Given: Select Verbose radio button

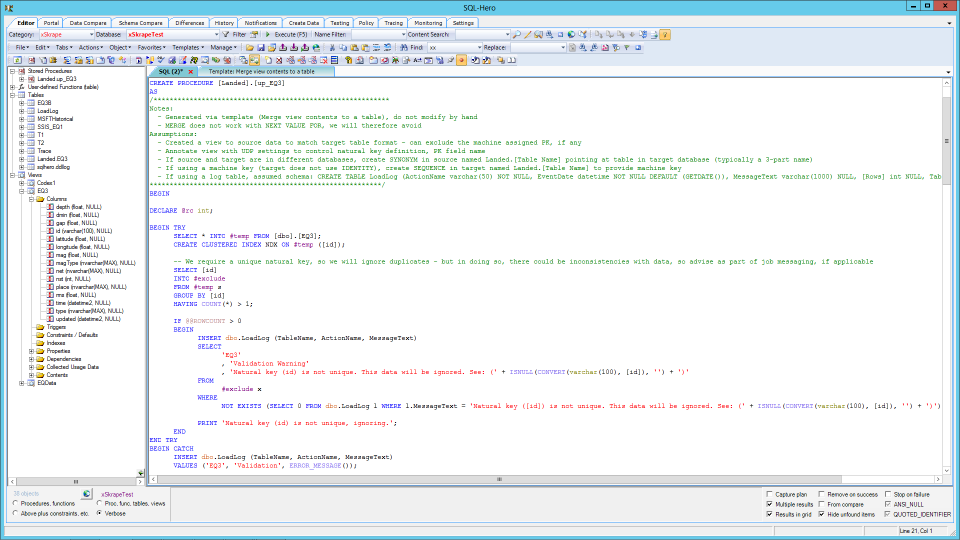Looking at the screenshot, I should 99,513.
